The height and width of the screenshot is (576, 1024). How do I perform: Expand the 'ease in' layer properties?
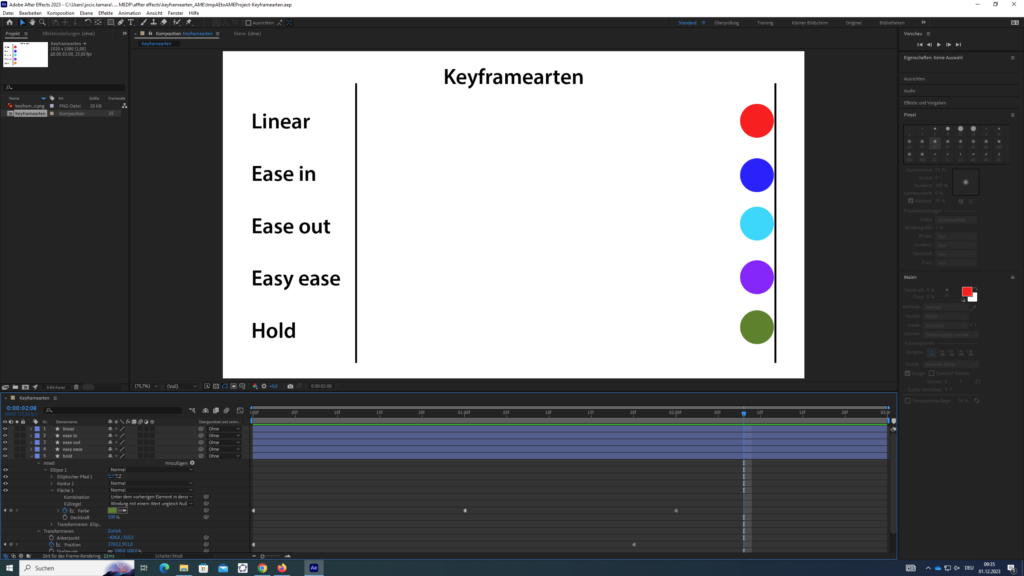point(28,435)
